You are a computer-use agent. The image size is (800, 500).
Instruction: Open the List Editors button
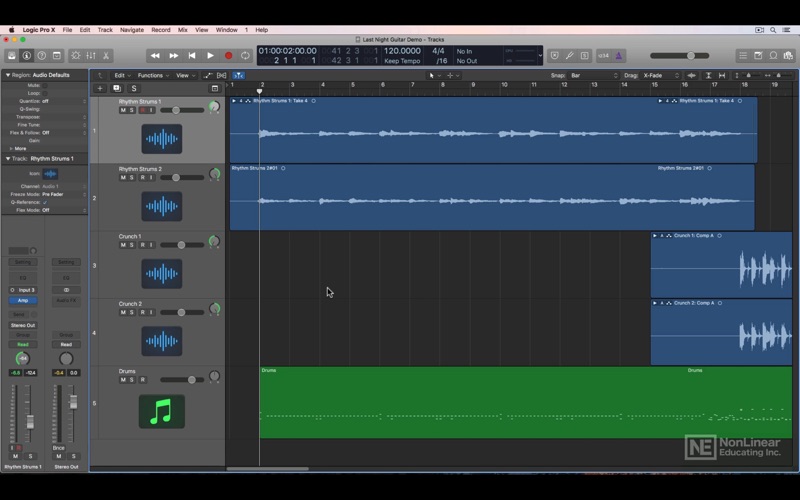[743, 56]
